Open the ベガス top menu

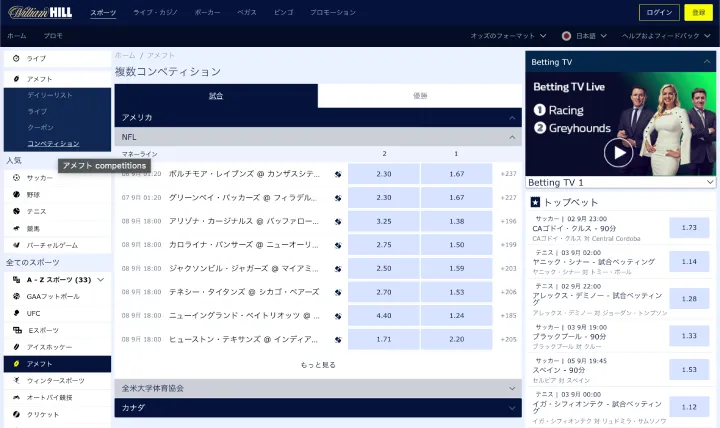(x=247, y=12)
